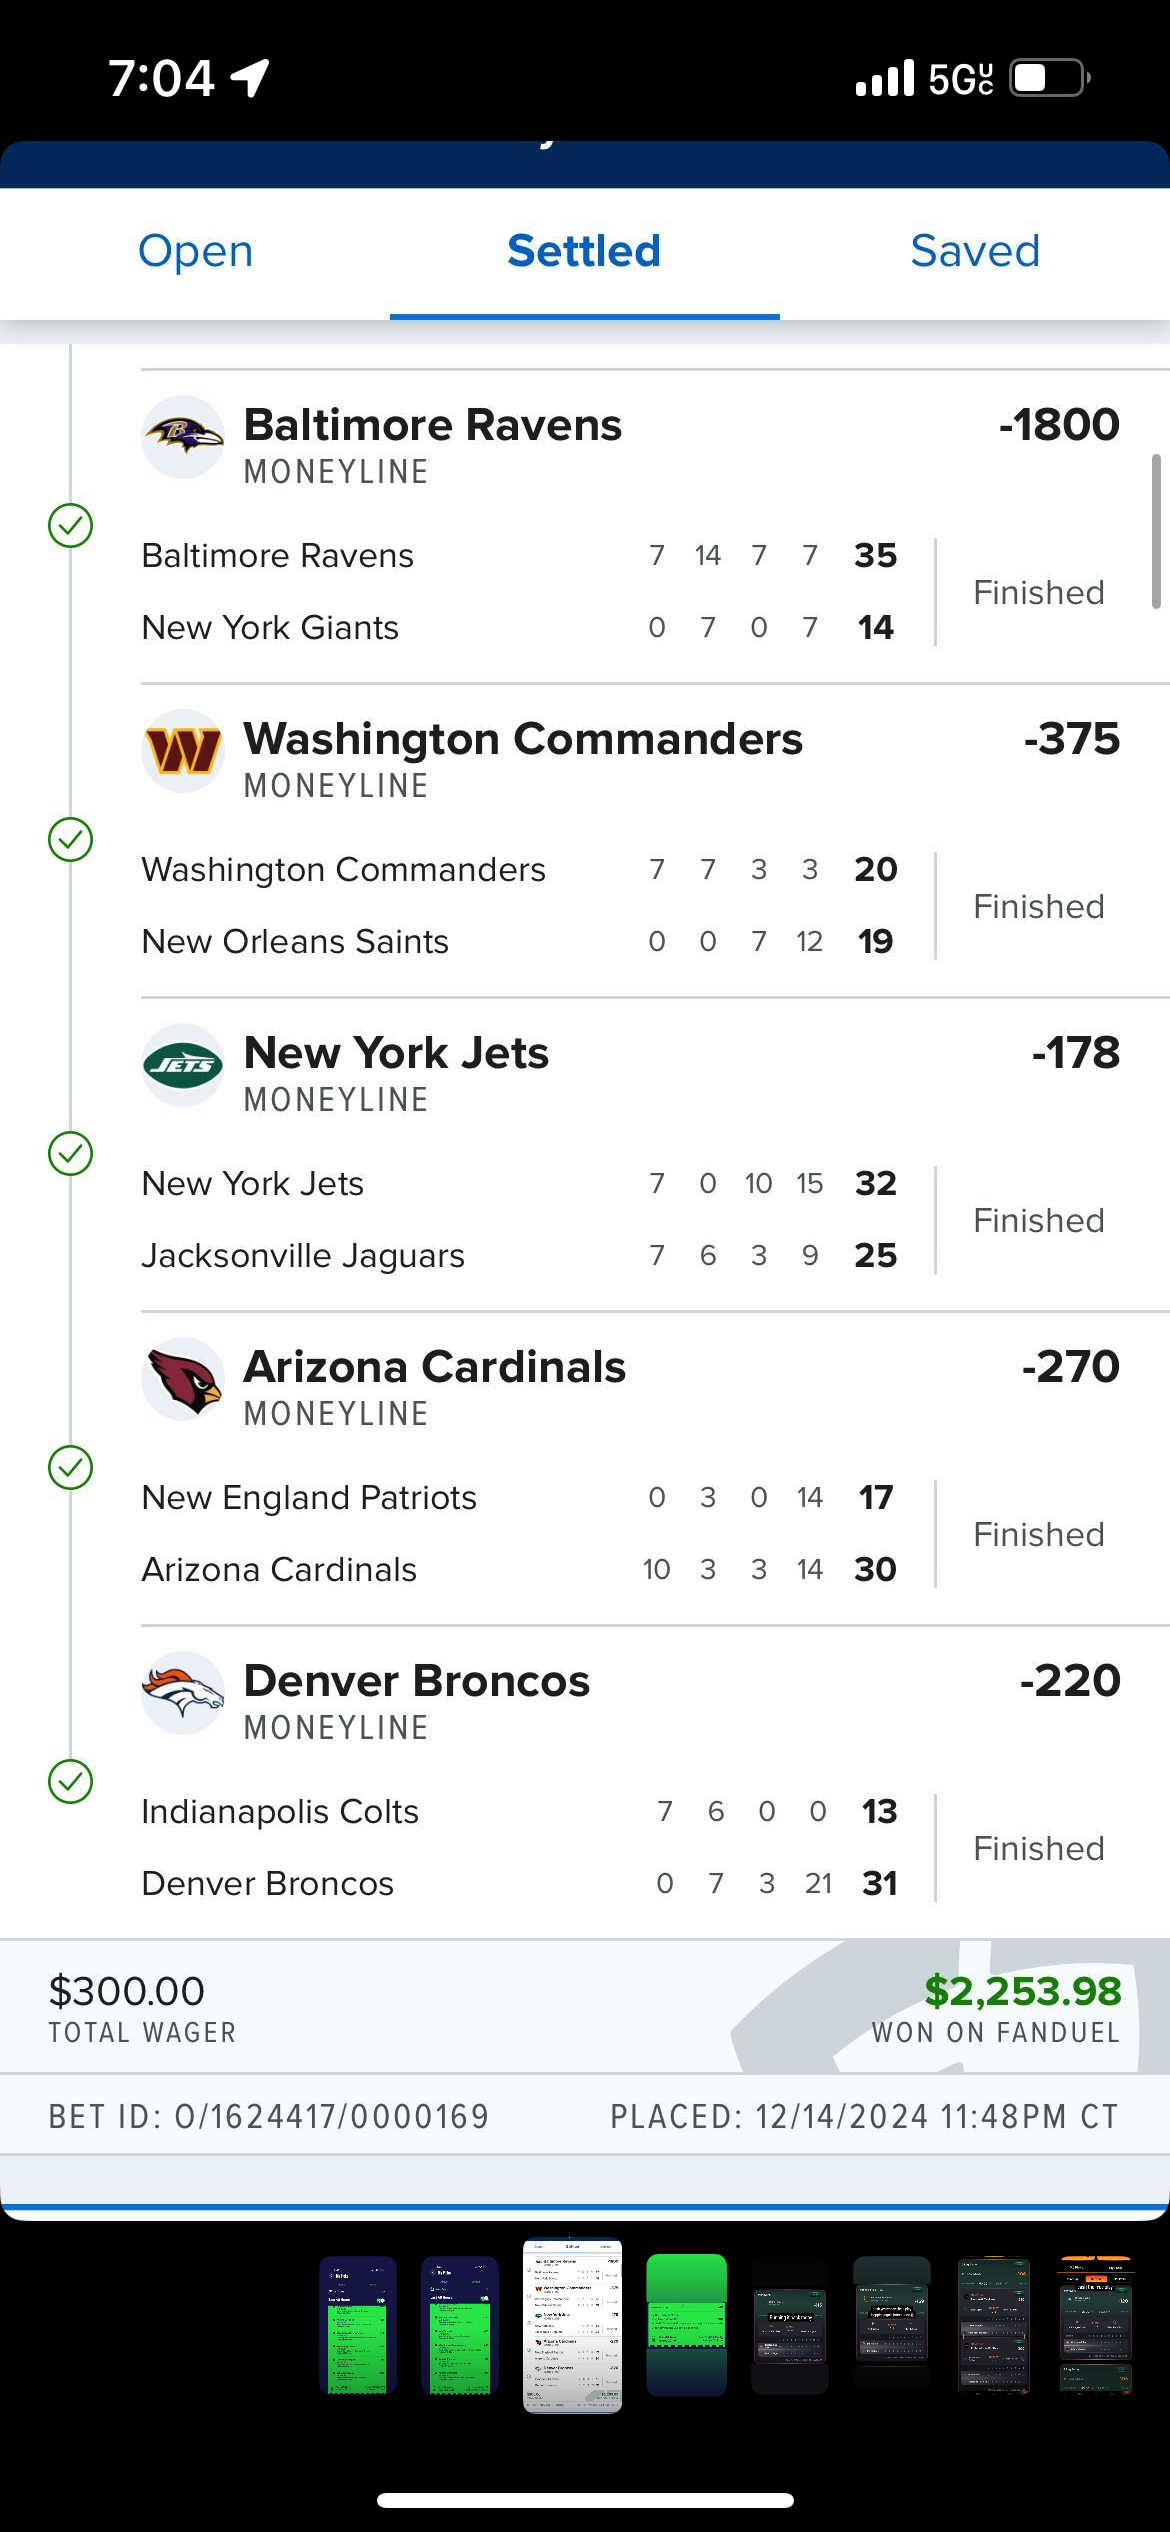Open the Saved bets tab
The height and width of the screenshot is (2532, 1170).
coord(975,252)
